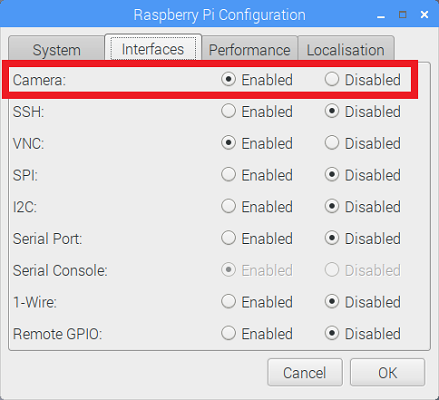Select the Disabled radio for Camera
This screenshot has height=400, width=439.
coord(332,79)
